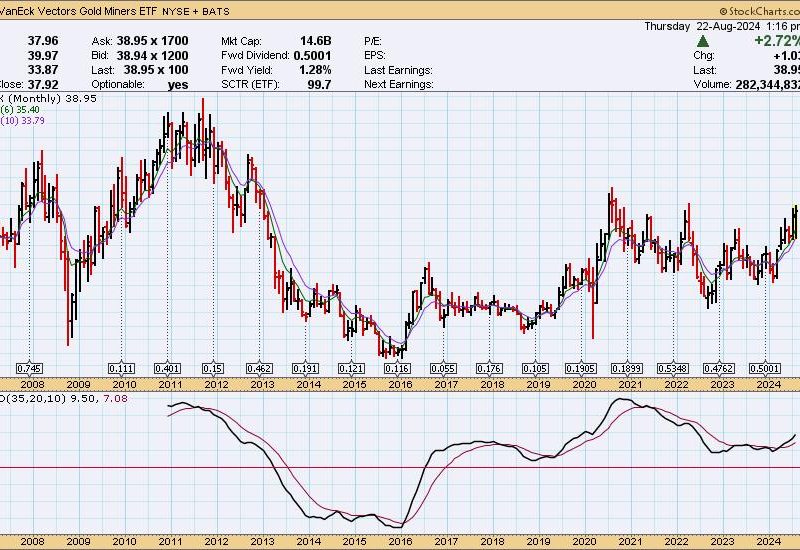Select the purple (10) 33.79 moving average legend
This screenshot has height=550, width=800.
pos(23,121)
